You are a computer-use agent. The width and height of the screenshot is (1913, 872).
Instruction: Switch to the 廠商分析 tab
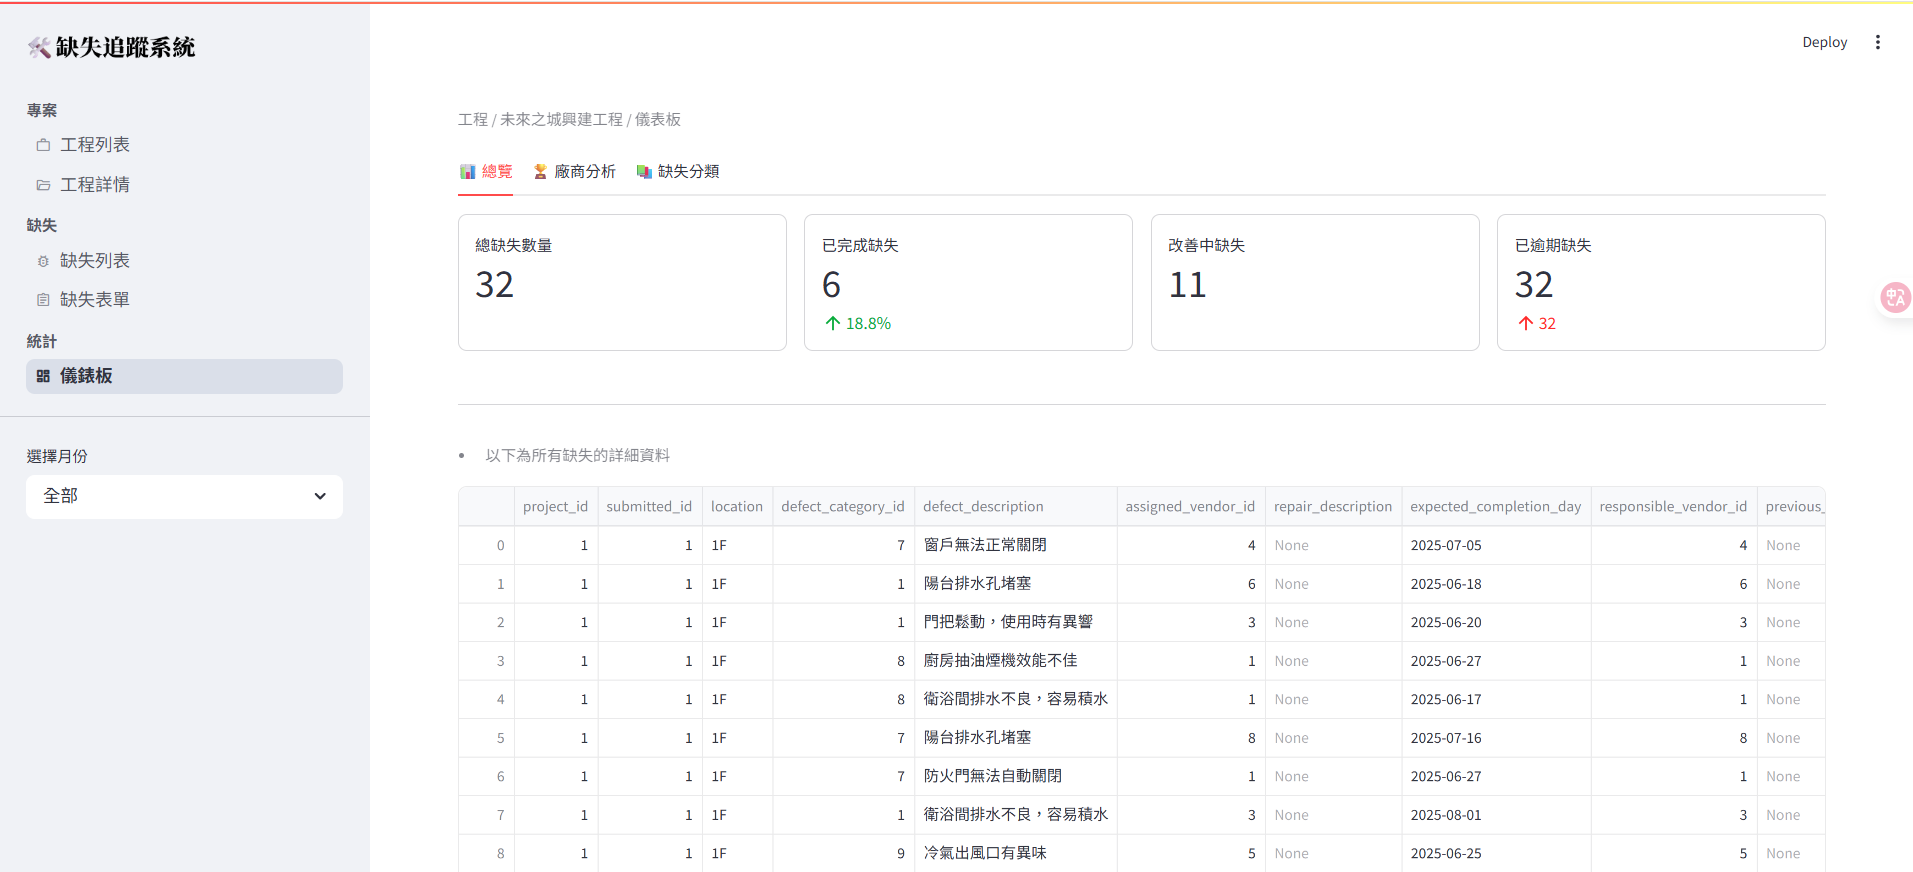(574, 172)
